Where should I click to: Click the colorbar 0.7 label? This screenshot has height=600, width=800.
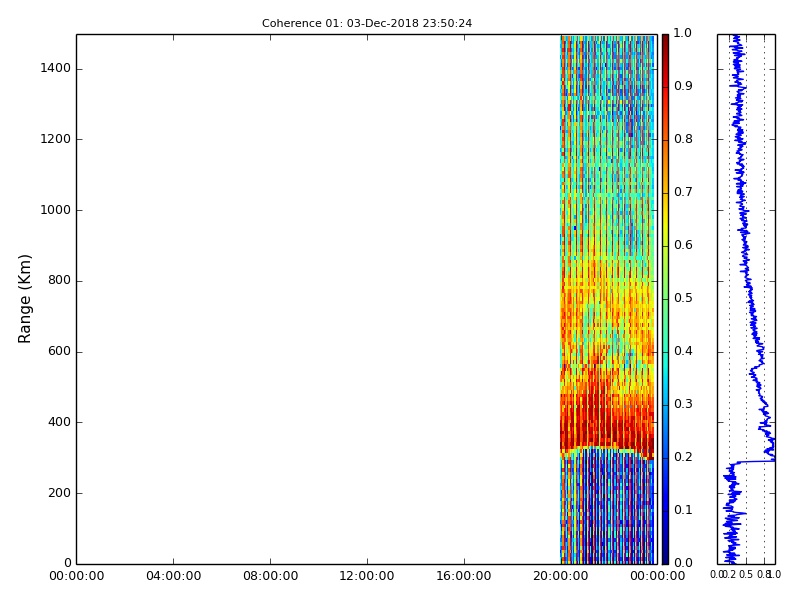pos(683,192)
